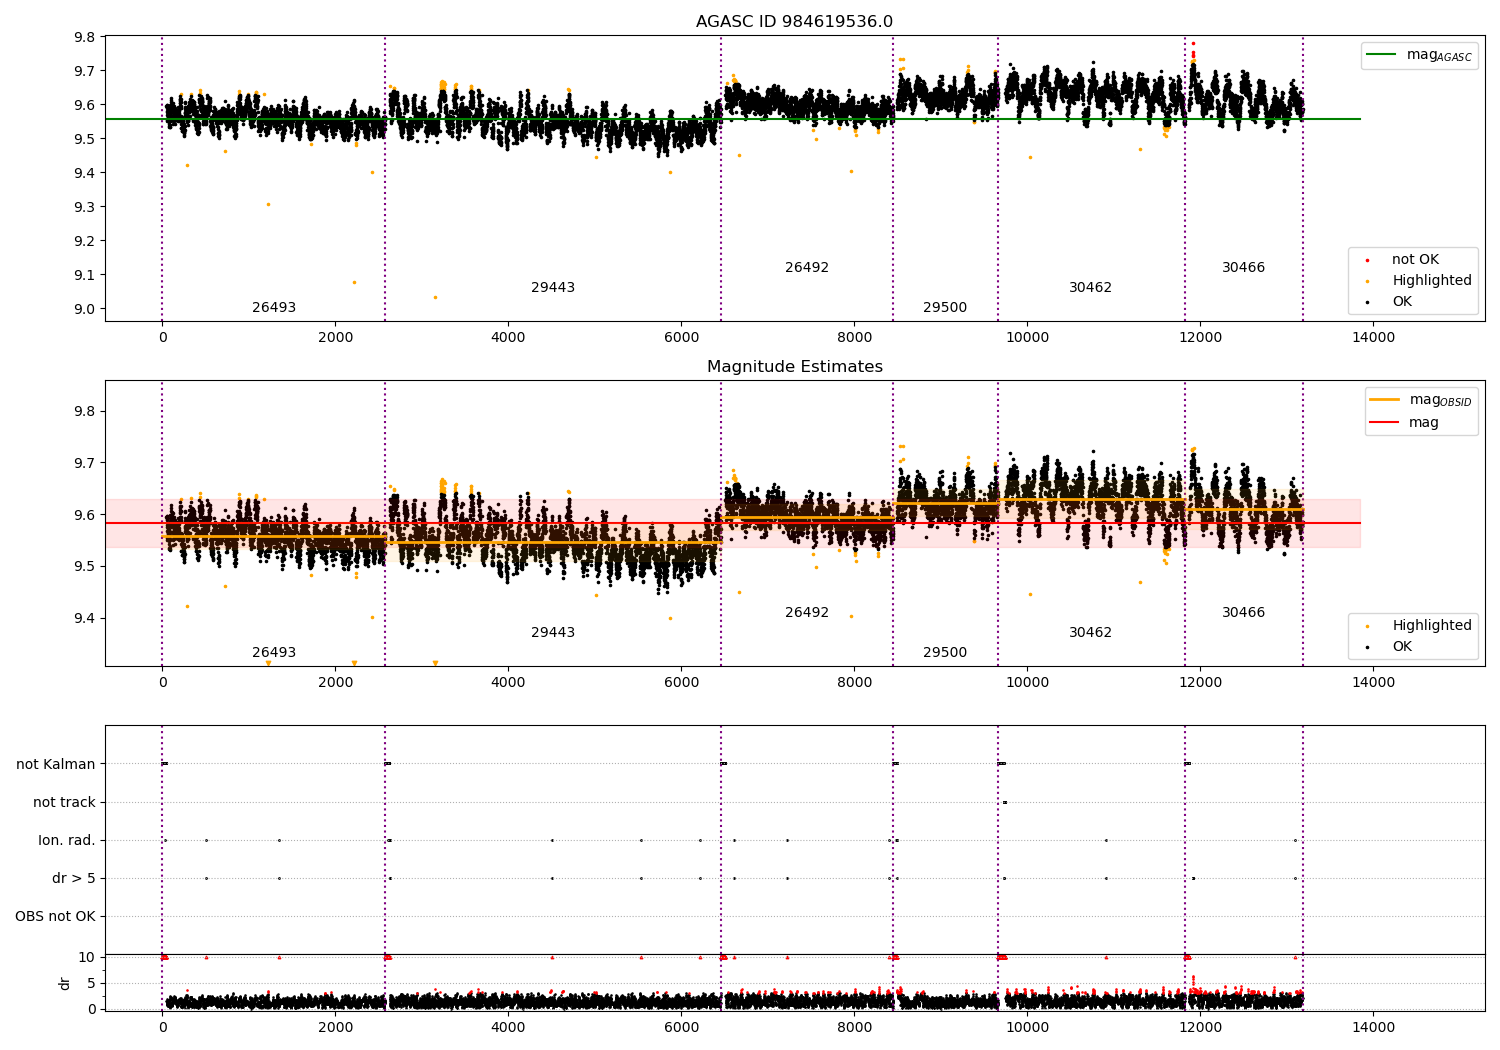Select the mag OBSID legend label in middle plot
Image resolution: width=1500 pixels, height=1050 pixels.
pyautogui.click(x=1440, y=400)
